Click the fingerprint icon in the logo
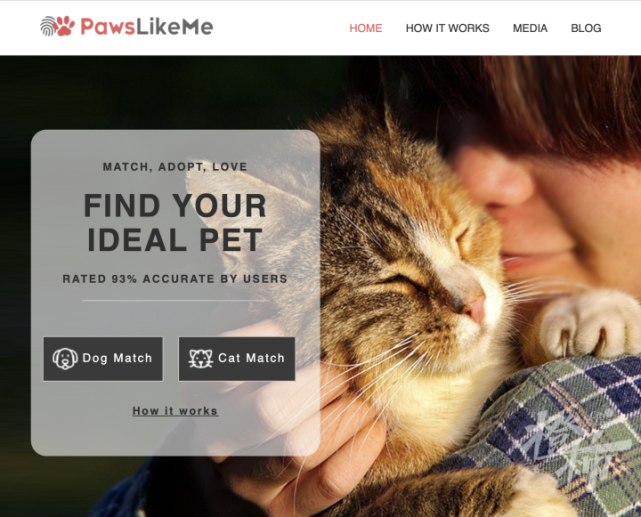Viewport: 641px width, 517px height. (48, 27)
